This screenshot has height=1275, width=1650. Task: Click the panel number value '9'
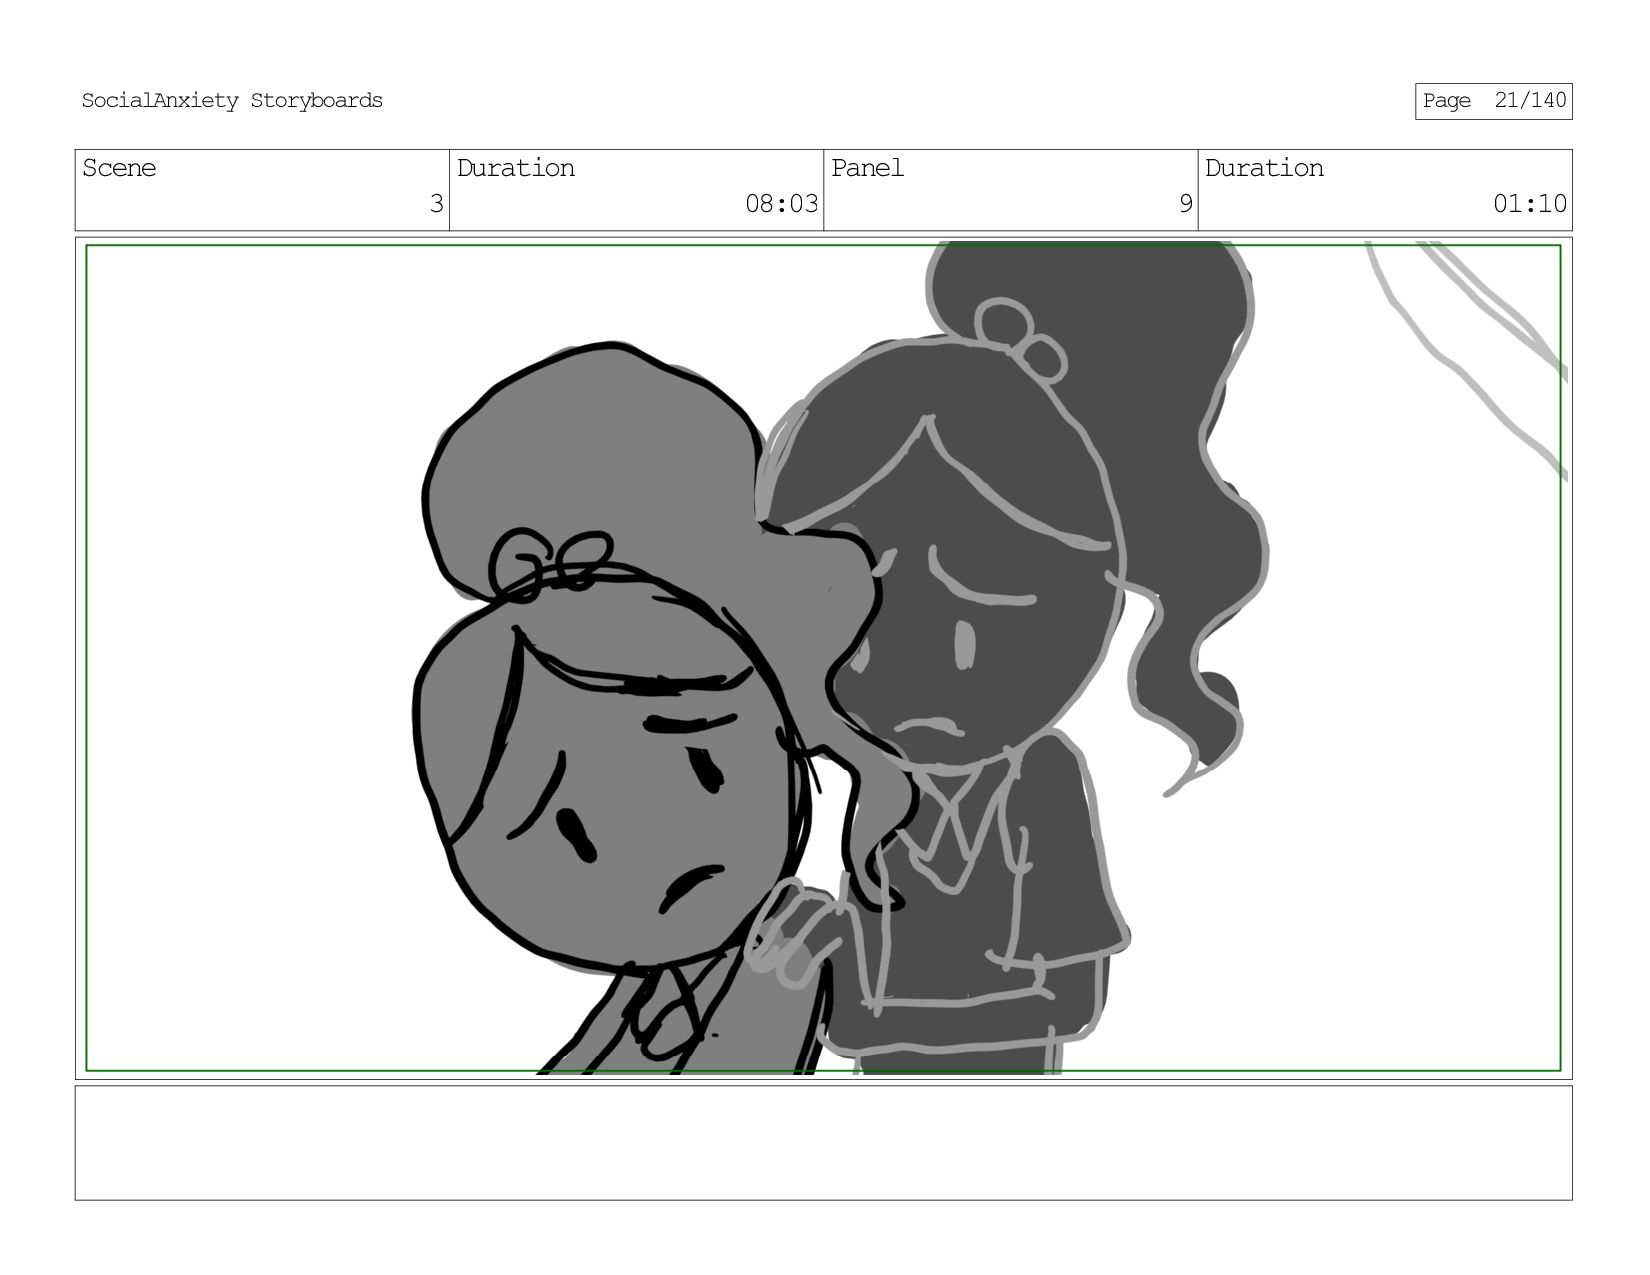click(x=1185, y=204)
